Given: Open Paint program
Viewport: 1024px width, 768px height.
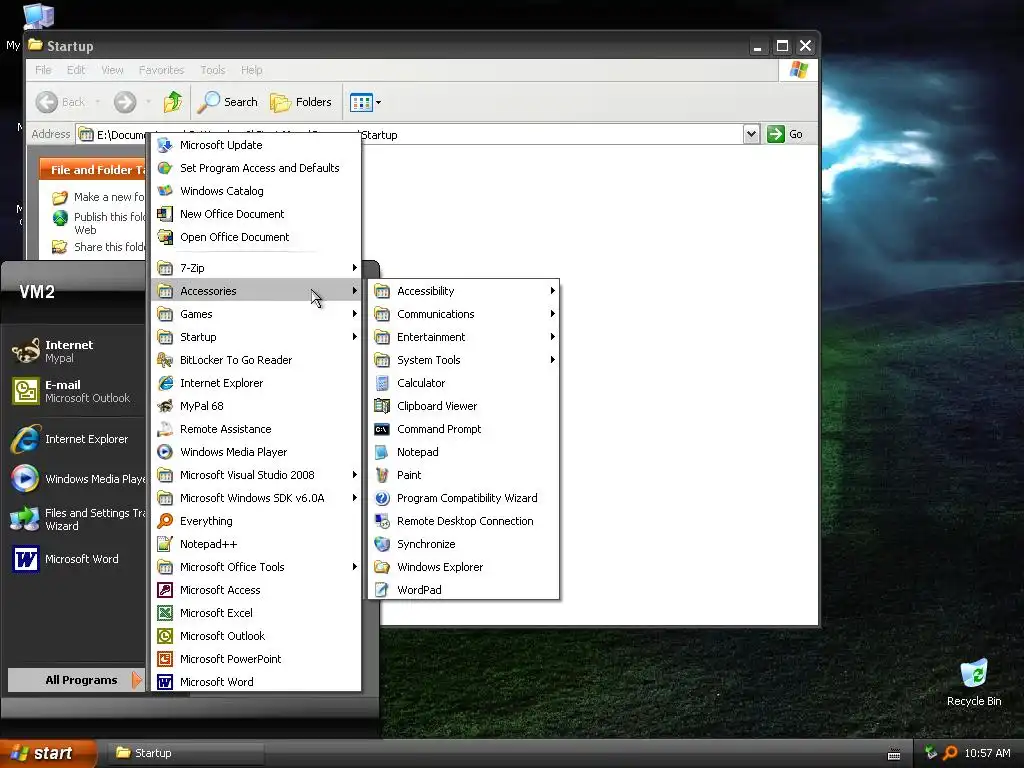Looking at the screenshot, I should point(463,475).
